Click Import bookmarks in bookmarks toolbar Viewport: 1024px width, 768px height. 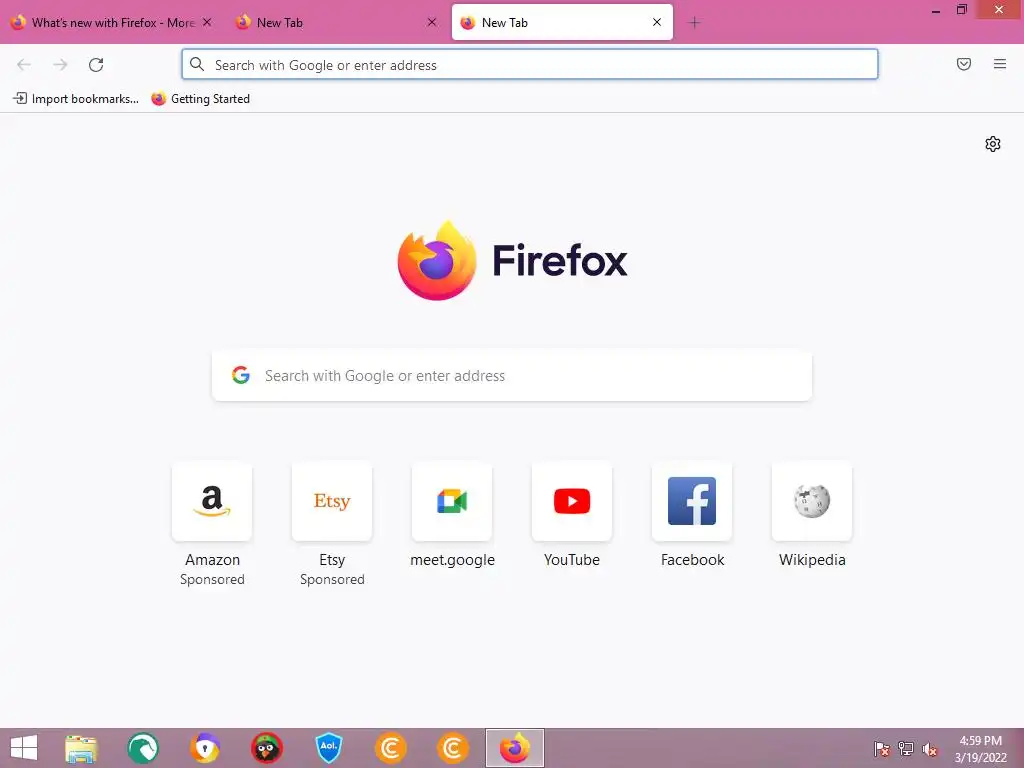(76, 99)
